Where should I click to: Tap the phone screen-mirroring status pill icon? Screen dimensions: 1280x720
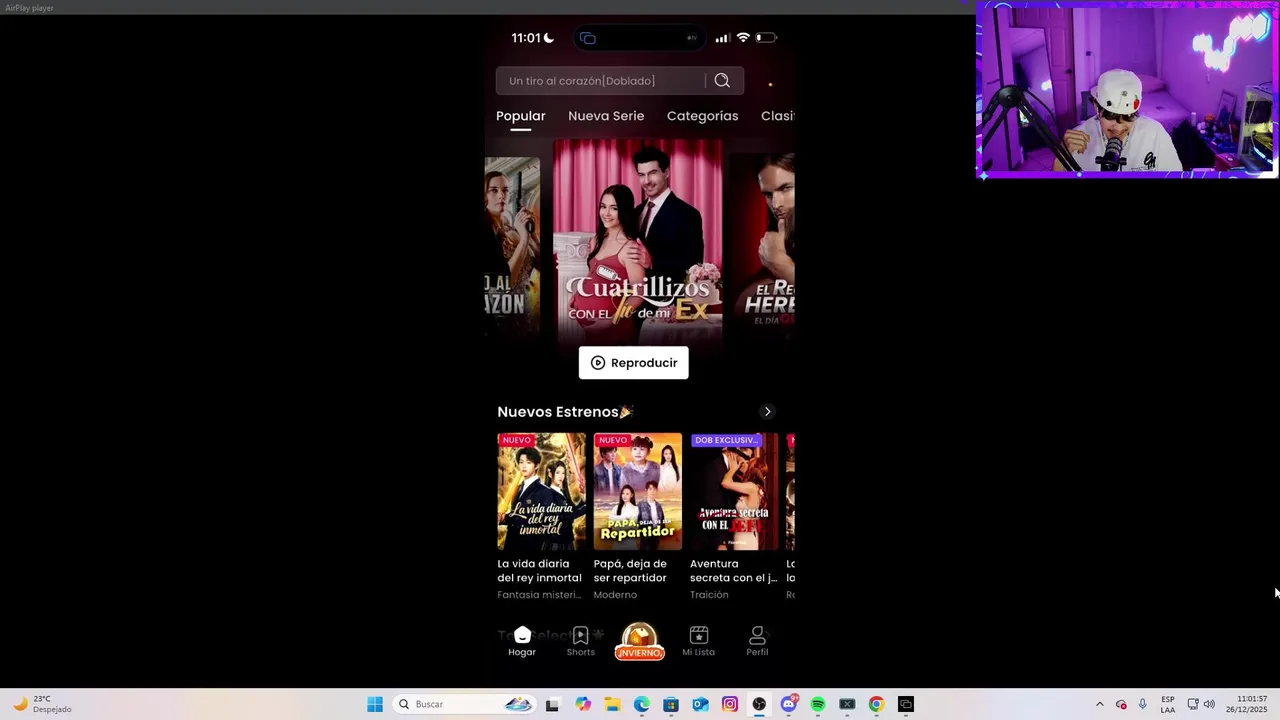coord(588,38)
